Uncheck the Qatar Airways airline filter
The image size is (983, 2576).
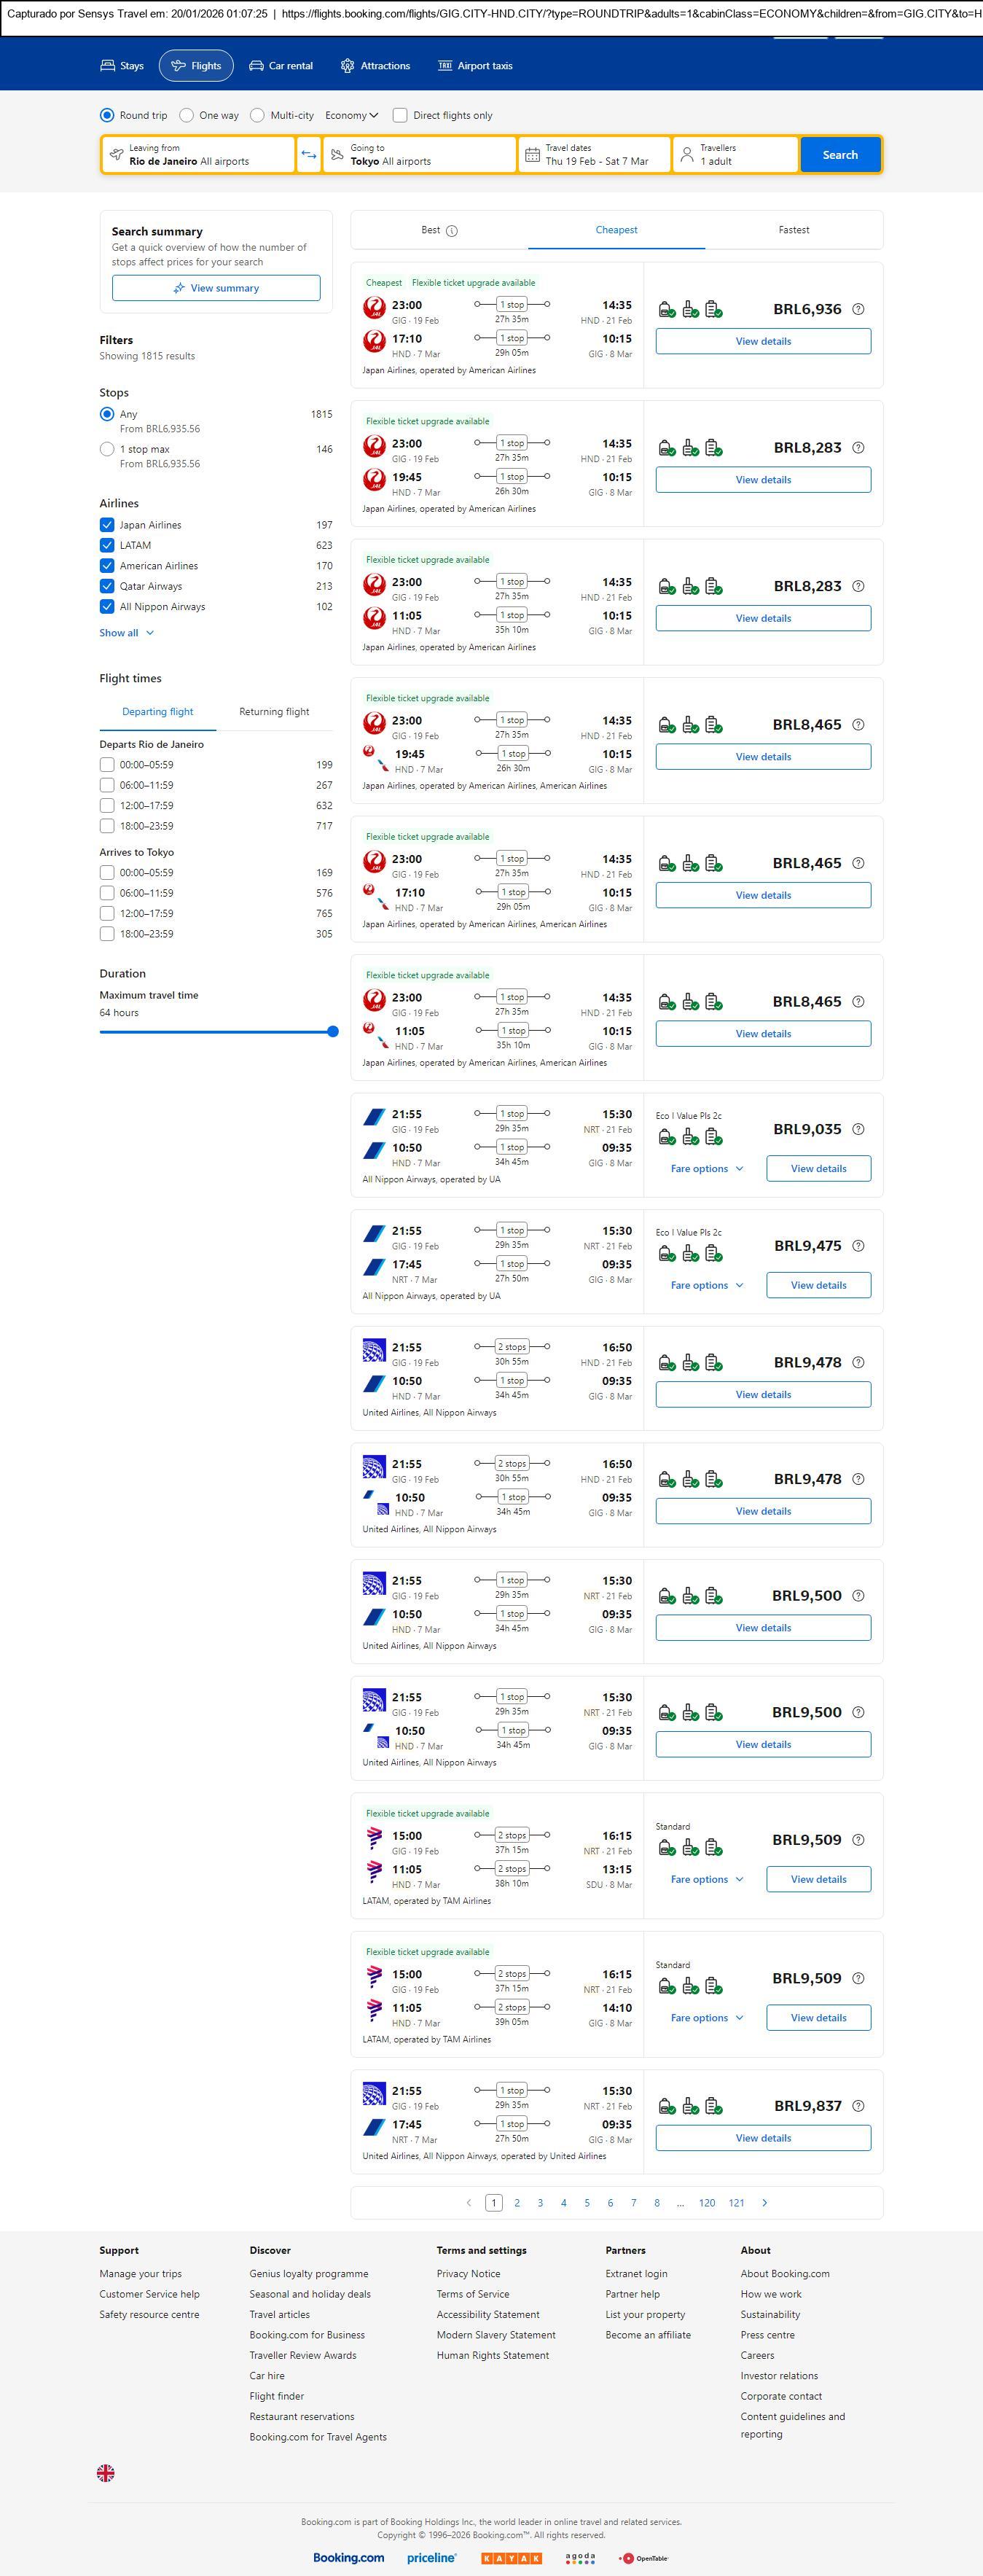pos(107,586)
